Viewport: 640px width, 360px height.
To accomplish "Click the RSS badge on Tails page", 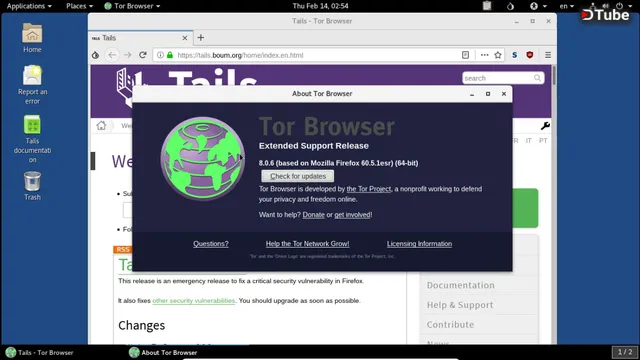I will click(122, 249).
